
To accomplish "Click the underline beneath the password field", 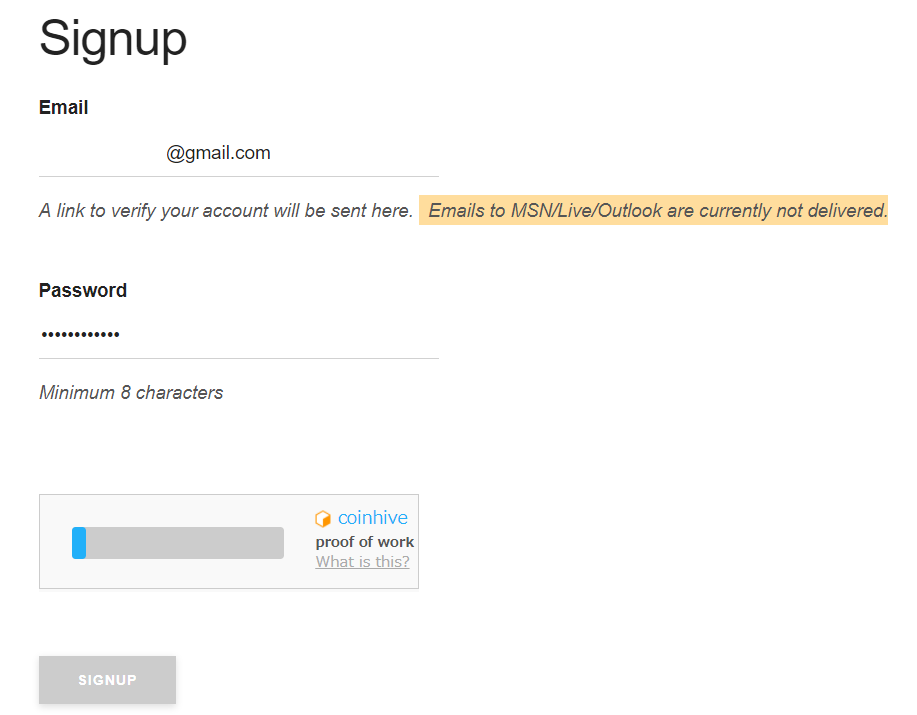I will [238, 358].
